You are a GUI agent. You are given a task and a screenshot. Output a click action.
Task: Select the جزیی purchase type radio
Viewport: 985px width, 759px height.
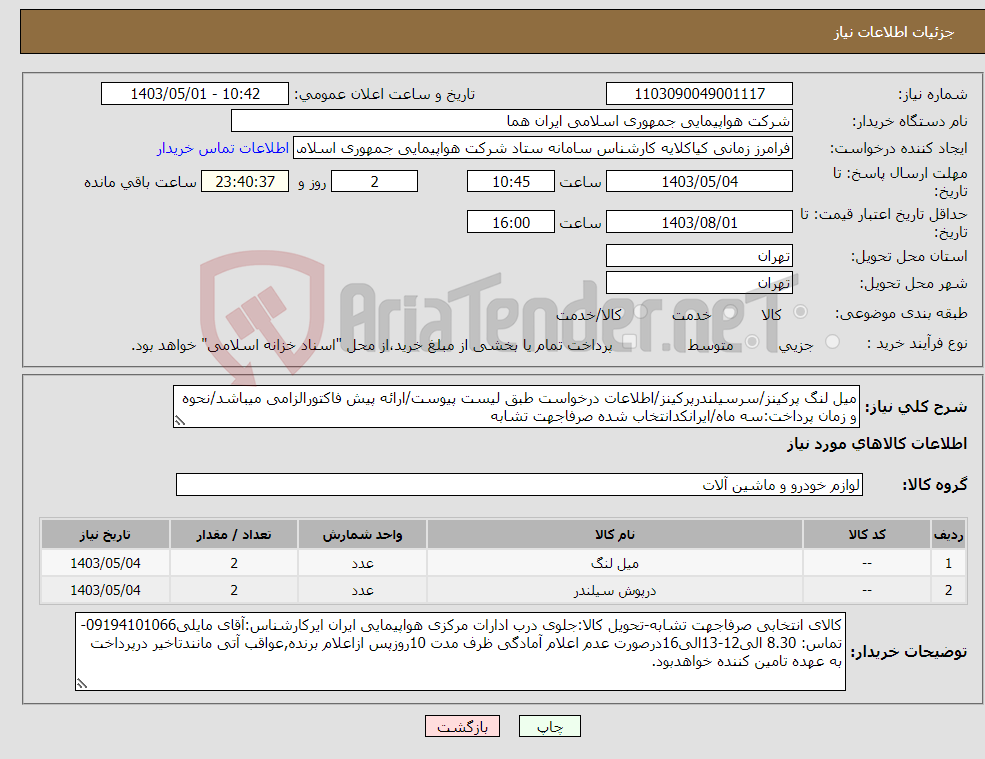click(x=832, y=342)
